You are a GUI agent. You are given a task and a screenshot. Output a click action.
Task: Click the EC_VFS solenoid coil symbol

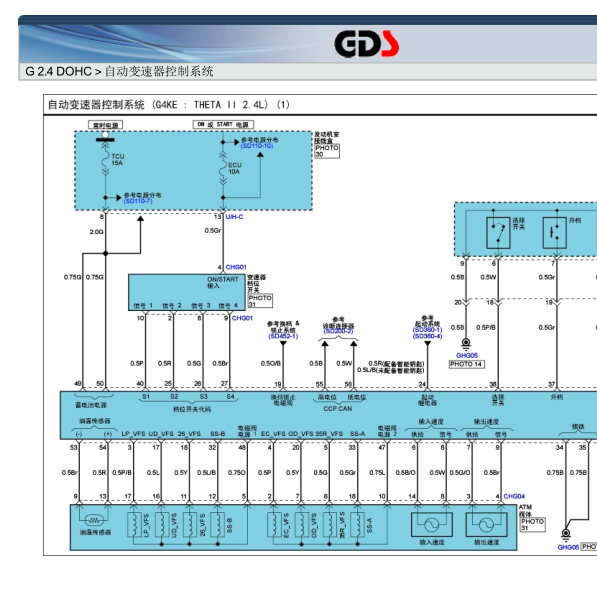(274, 525)
